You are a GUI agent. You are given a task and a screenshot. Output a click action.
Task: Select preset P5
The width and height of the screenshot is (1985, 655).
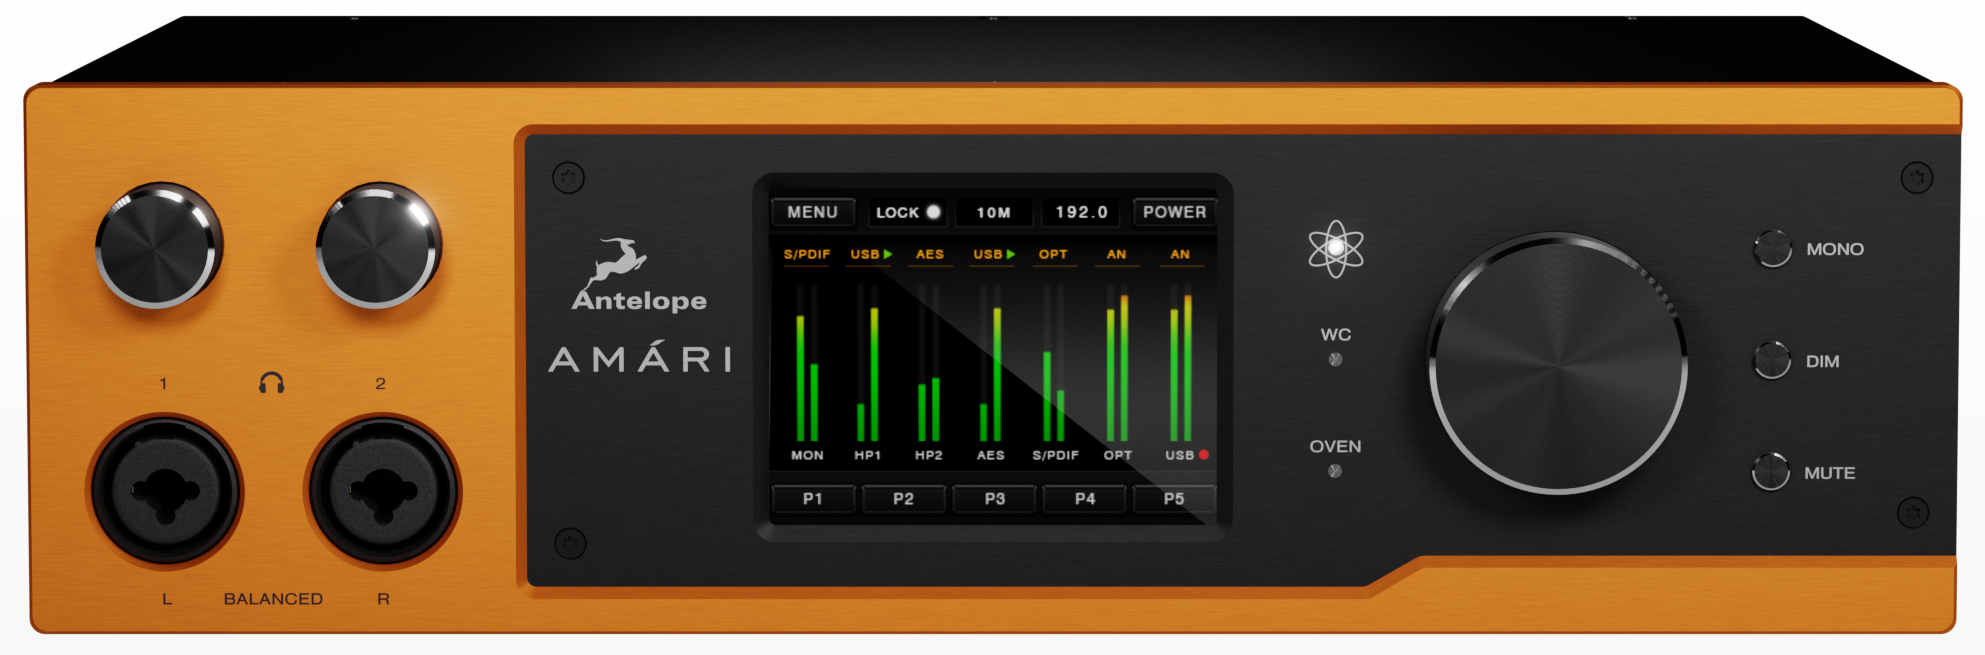pyautogui.click(x=1174, y=498)
